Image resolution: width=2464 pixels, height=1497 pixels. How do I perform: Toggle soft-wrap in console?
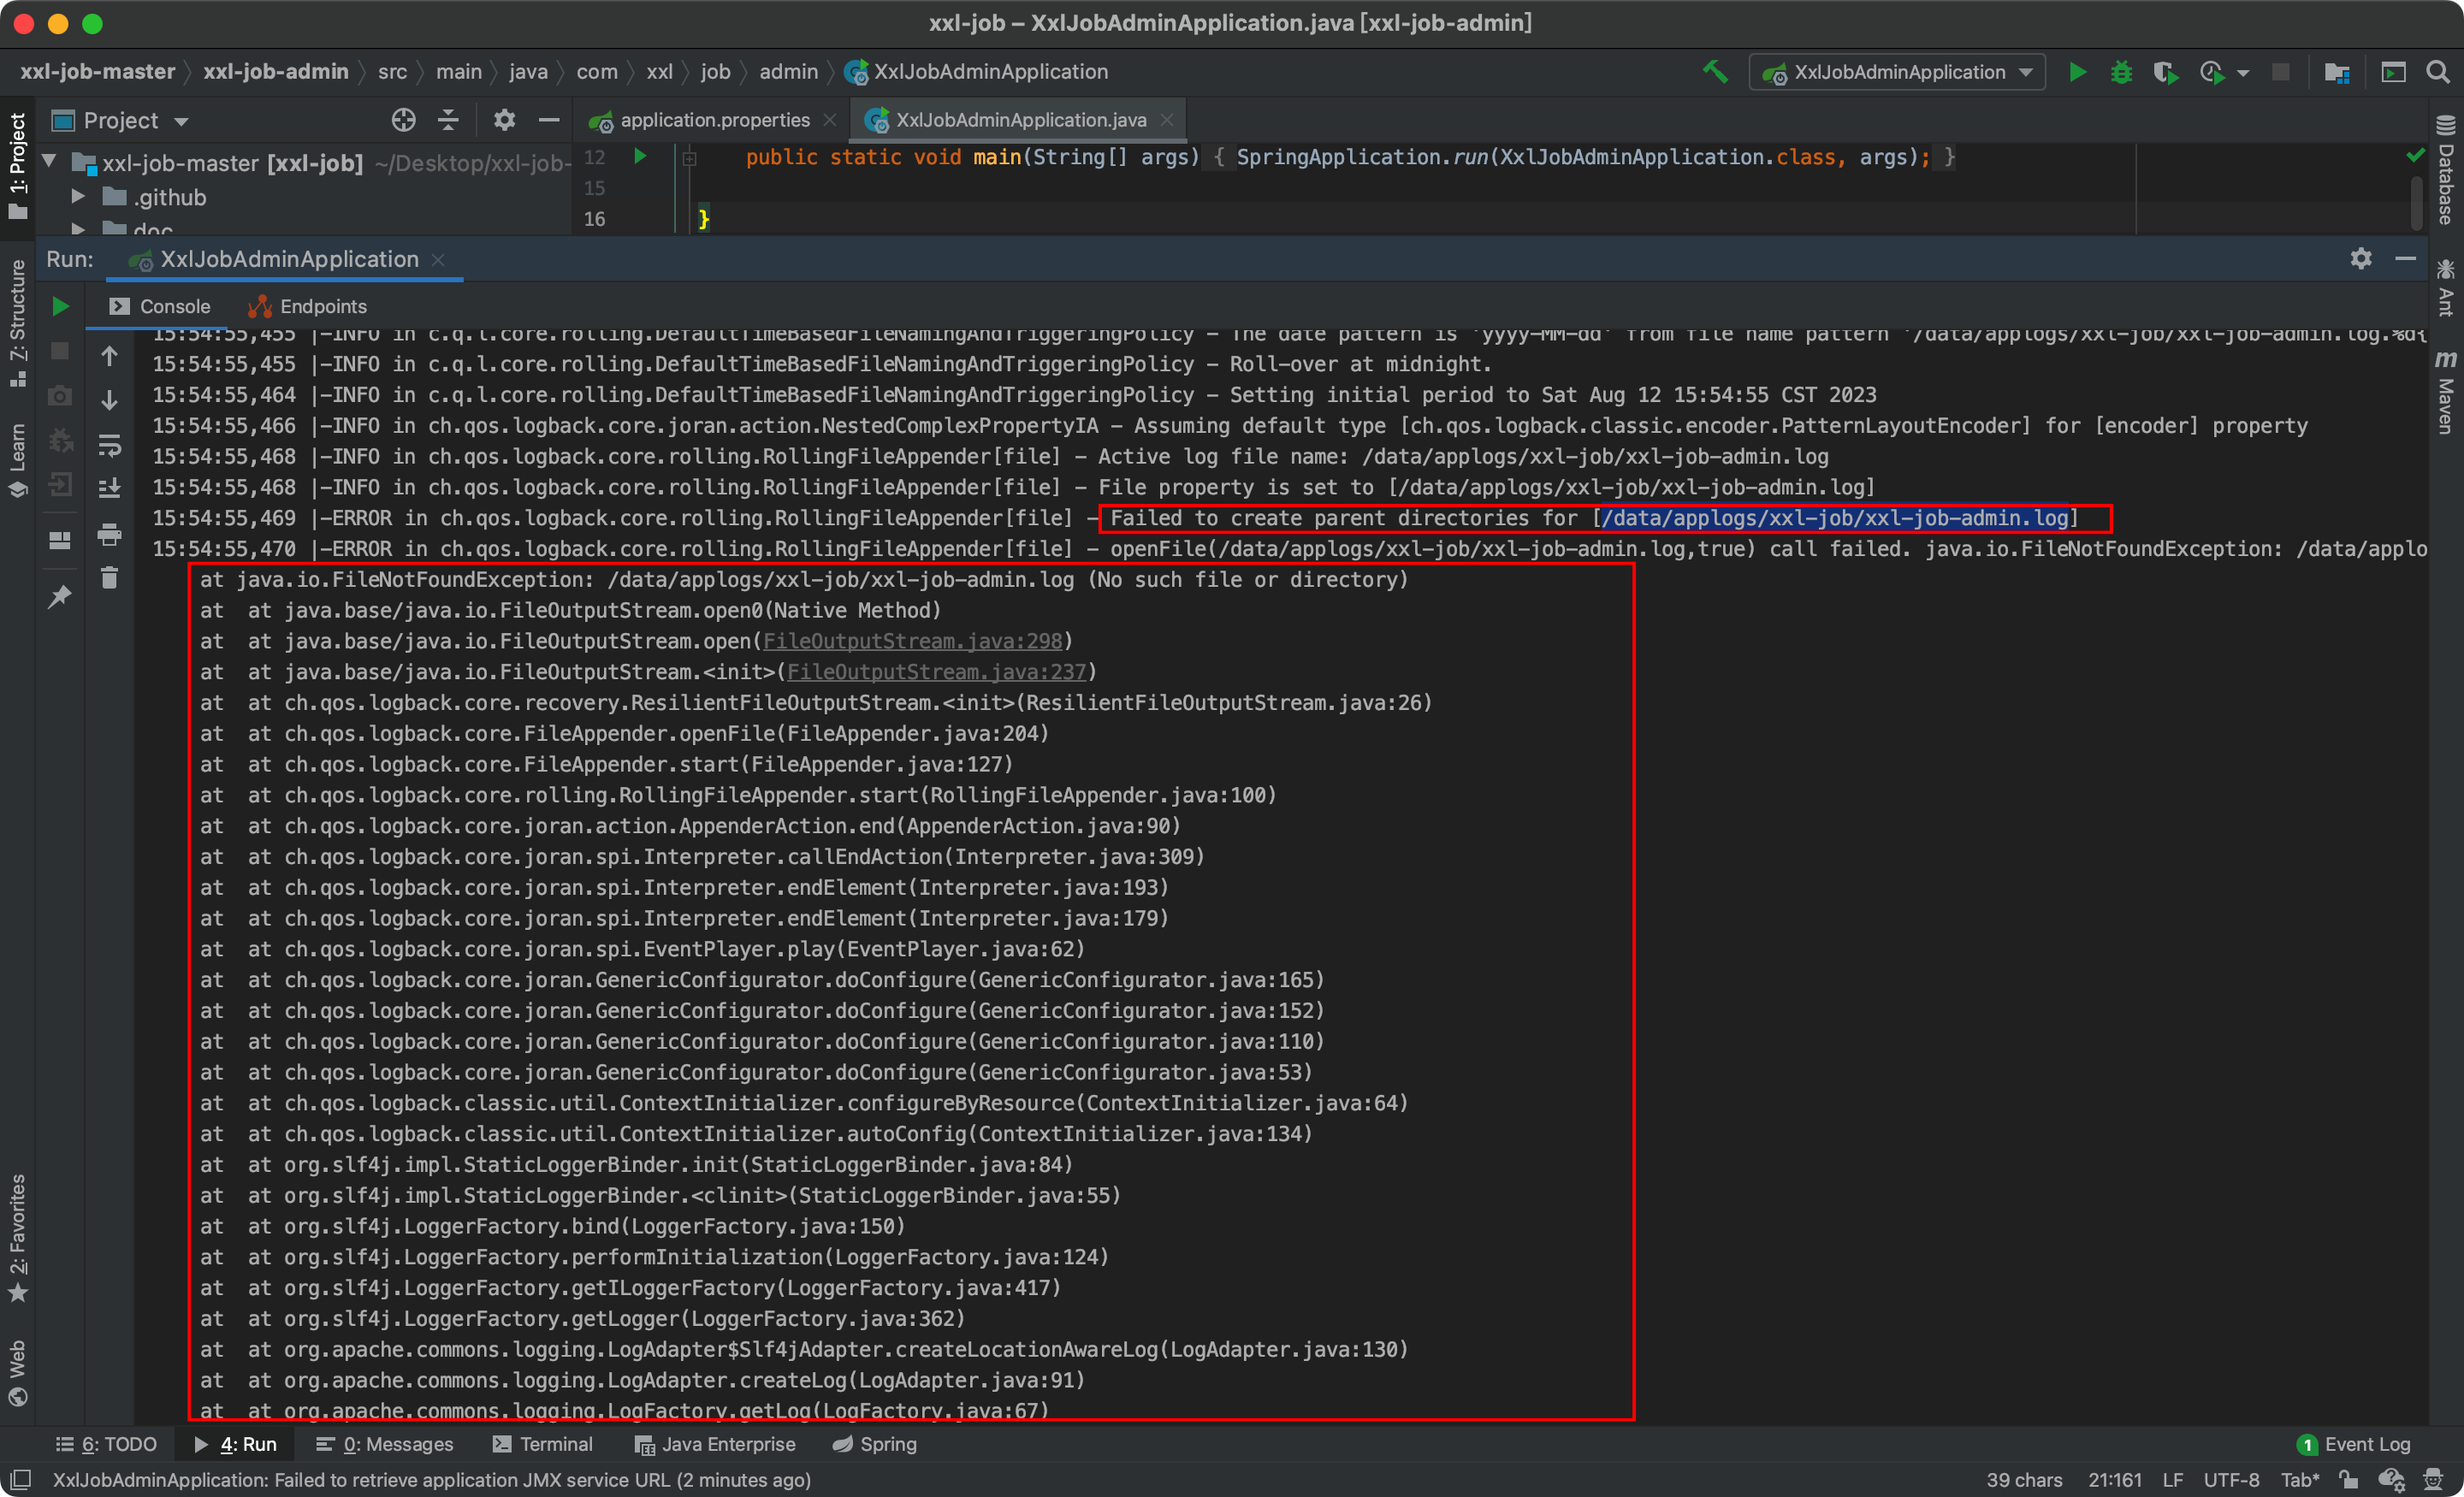pos(109,444)
